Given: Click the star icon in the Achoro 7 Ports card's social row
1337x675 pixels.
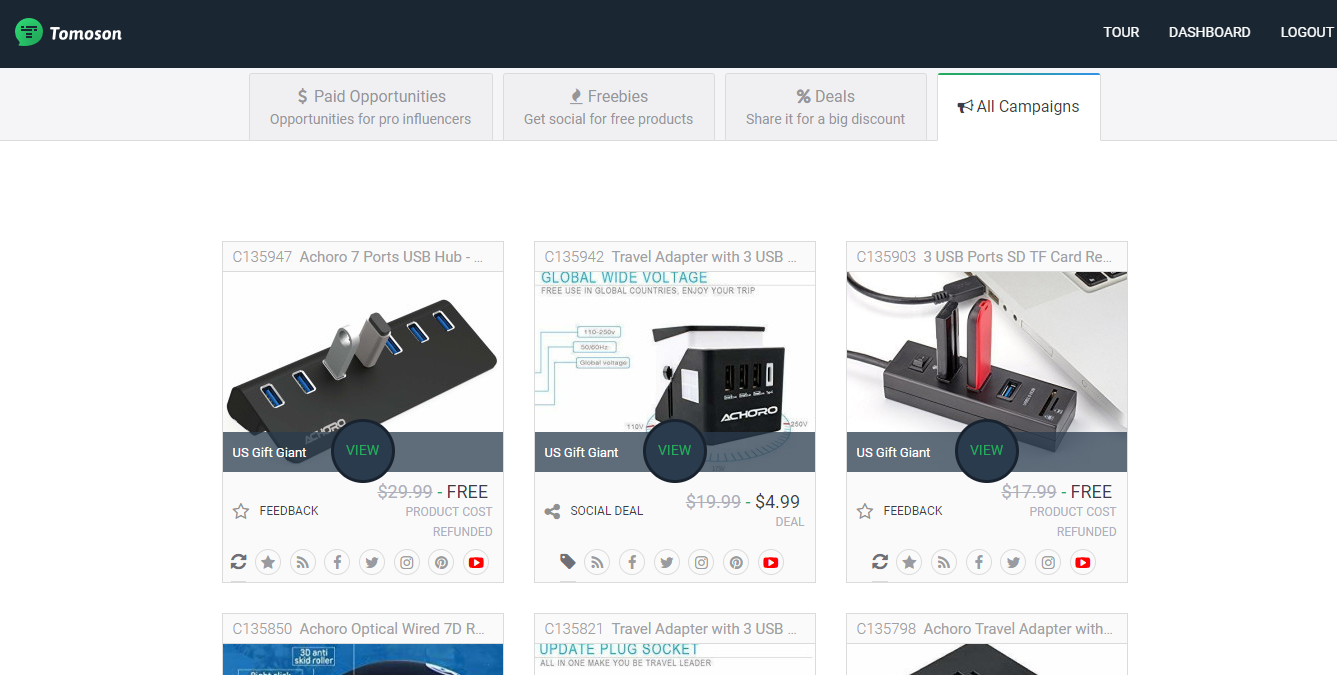Looking at the screenshot, I should coord(268,563).
